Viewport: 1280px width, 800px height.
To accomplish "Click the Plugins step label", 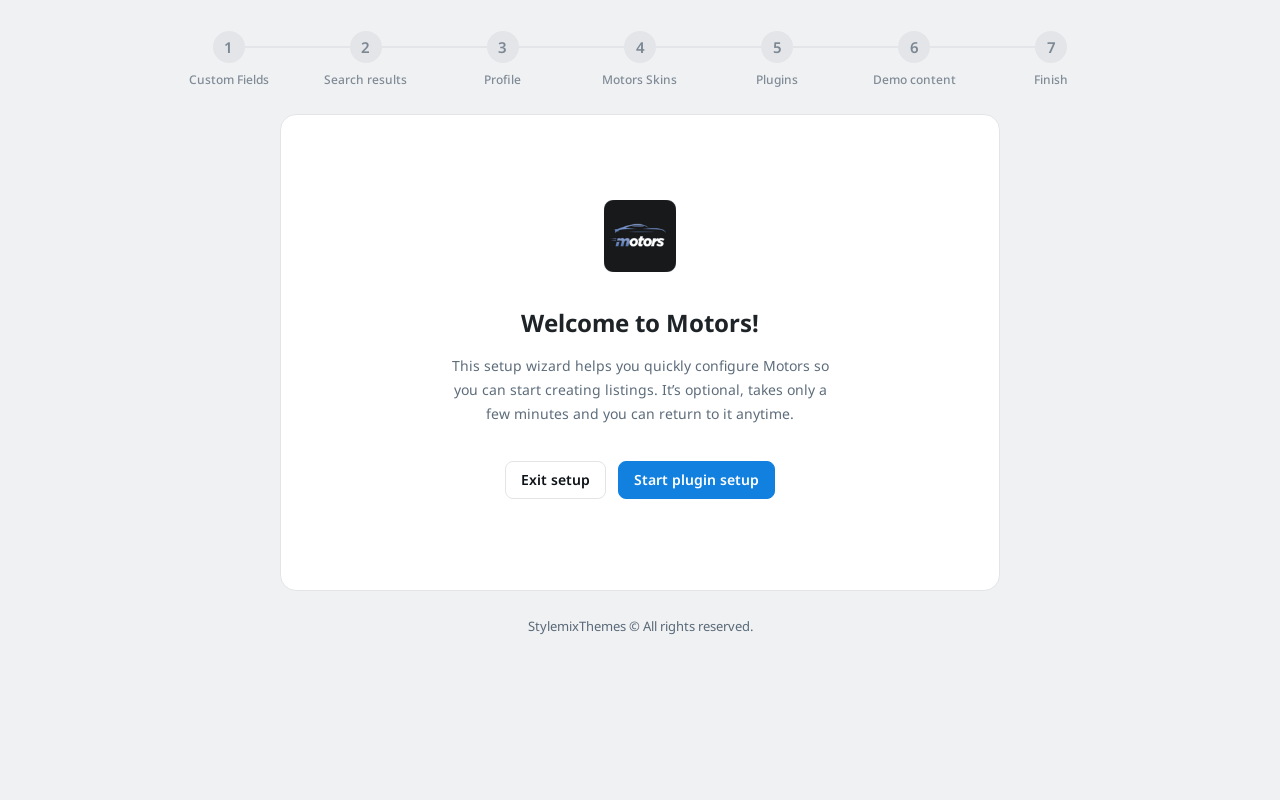I will tap(777, 80).
